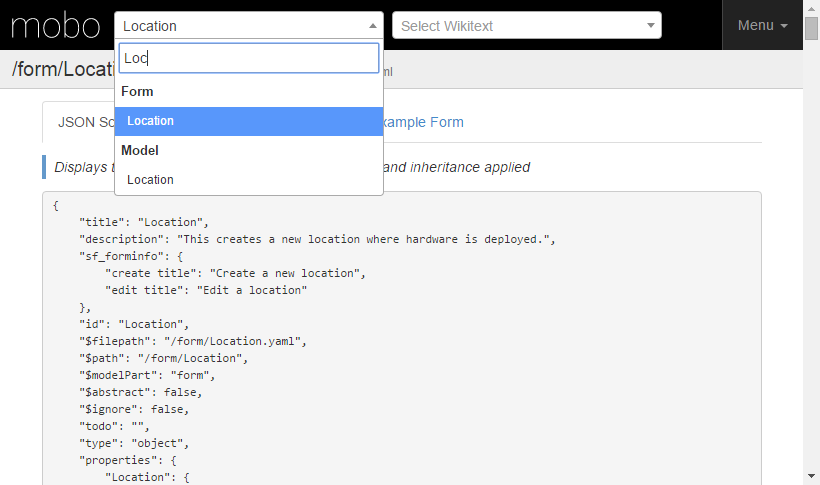The image size is (820, 485).
Task: Click the "$modelPart": "form" line
Action: click(147, 376)
